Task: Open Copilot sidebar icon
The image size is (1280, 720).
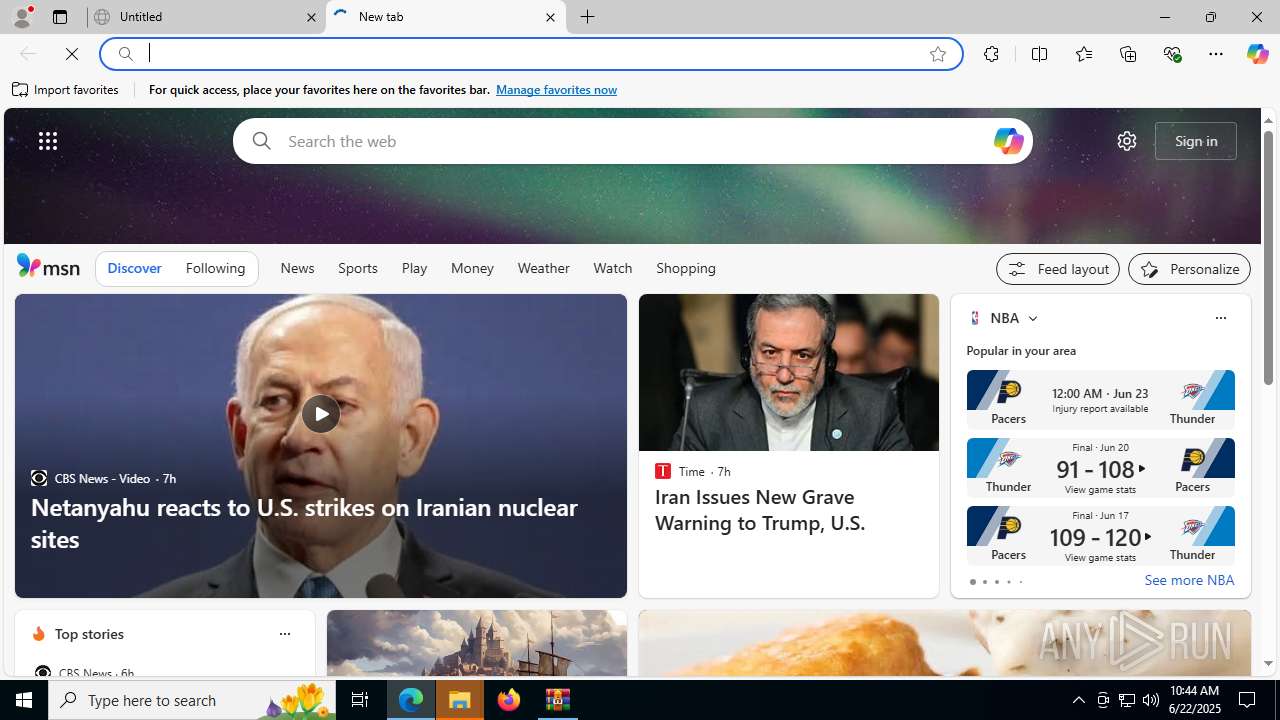Action: [x=1257, y=54]
